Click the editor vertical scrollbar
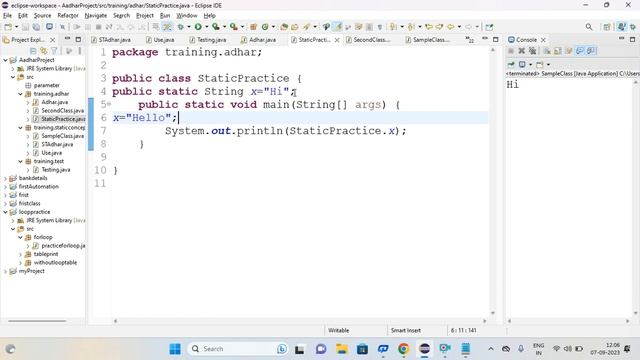Viewport: 640px width, 360px height. (x=493, y=182)
